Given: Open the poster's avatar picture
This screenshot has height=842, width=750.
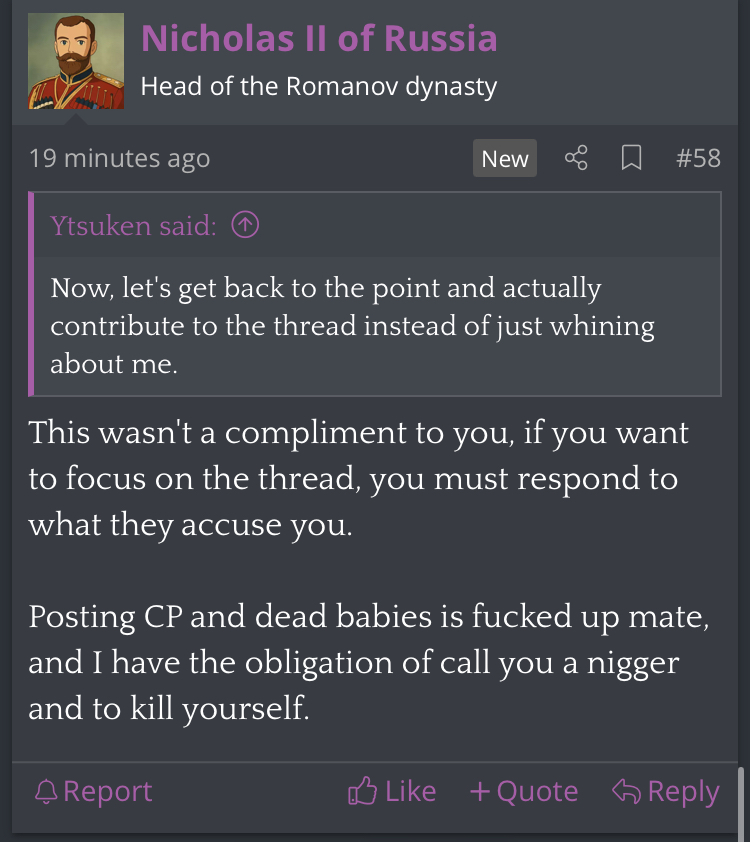Looking at the screenshot, I should (76, 61).
